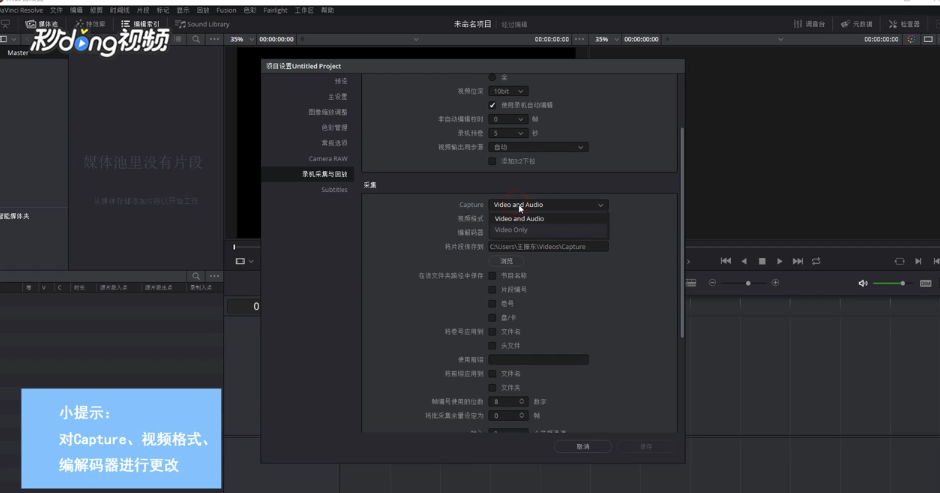Open the left viewer 35% zoom dropdown
This screenshot has height=493, width=940.
click(242, 39)
